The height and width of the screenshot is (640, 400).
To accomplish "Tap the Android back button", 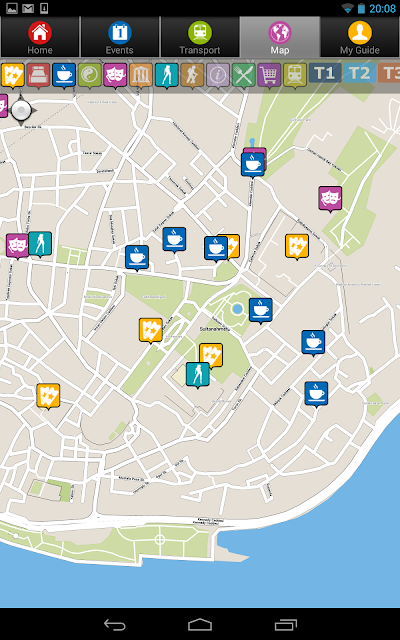I will pos(115,624).
